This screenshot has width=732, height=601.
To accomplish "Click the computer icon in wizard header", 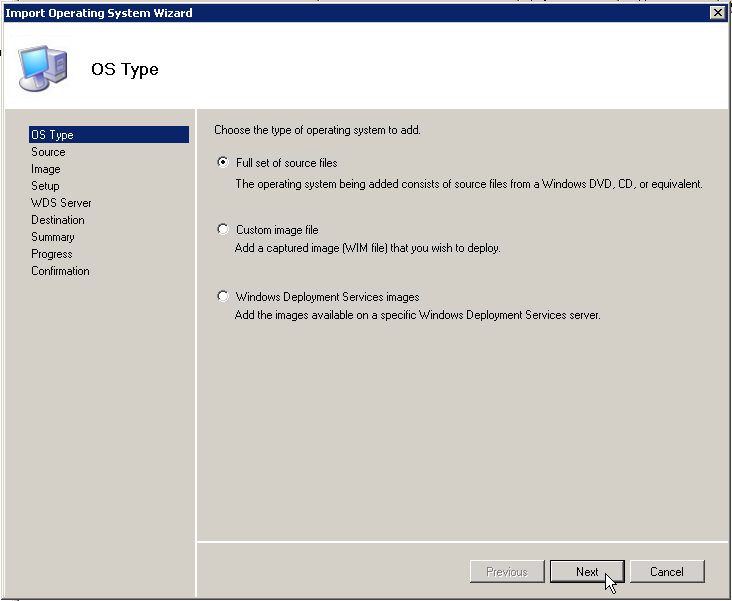I will pyautogui.click(x=44, y=67).
